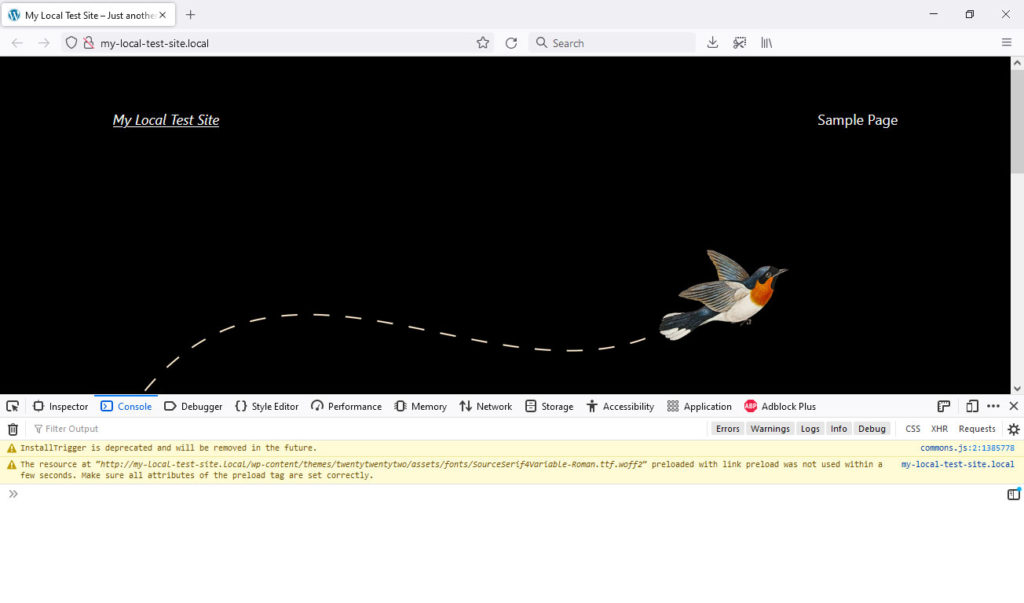Image resolution: width=1024 pixels, height=603 pixels.
Task: Reload the current page
Action: point(511,43)
